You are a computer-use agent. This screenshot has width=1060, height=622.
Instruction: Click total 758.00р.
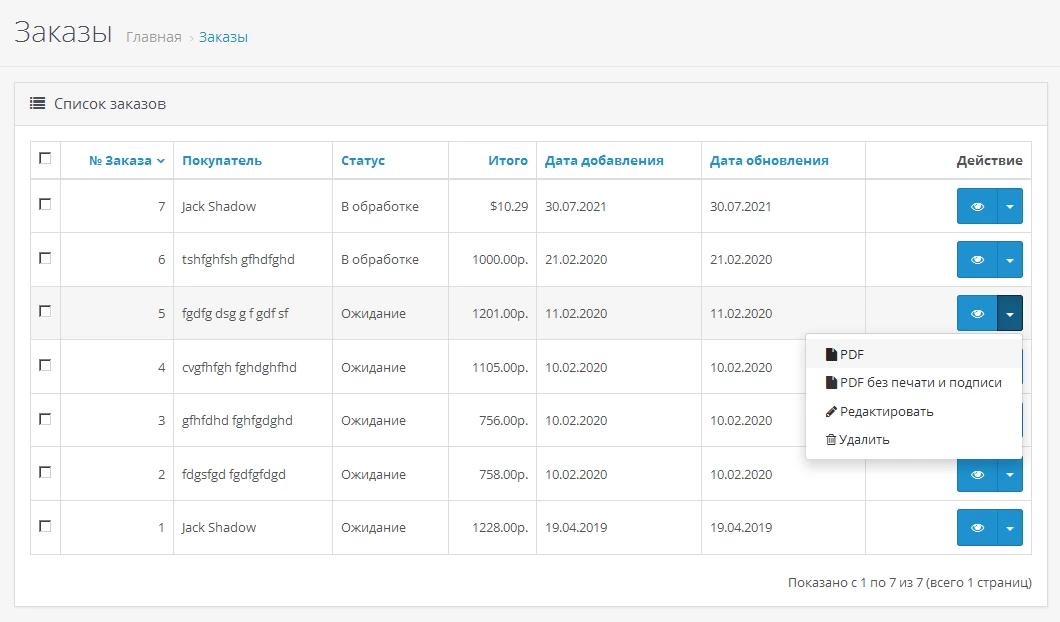(x=504, y=475)
